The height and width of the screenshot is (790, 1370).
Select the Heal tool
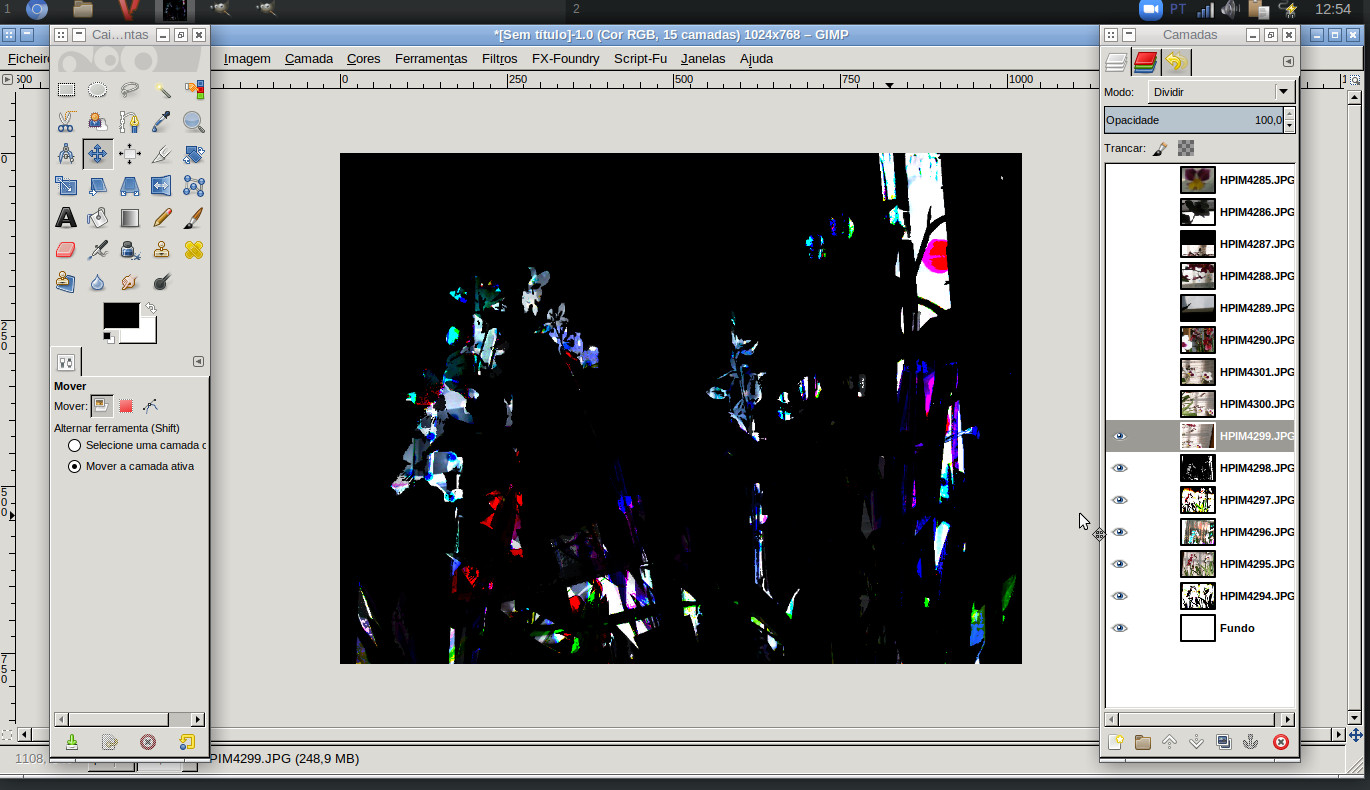point(194,250)
